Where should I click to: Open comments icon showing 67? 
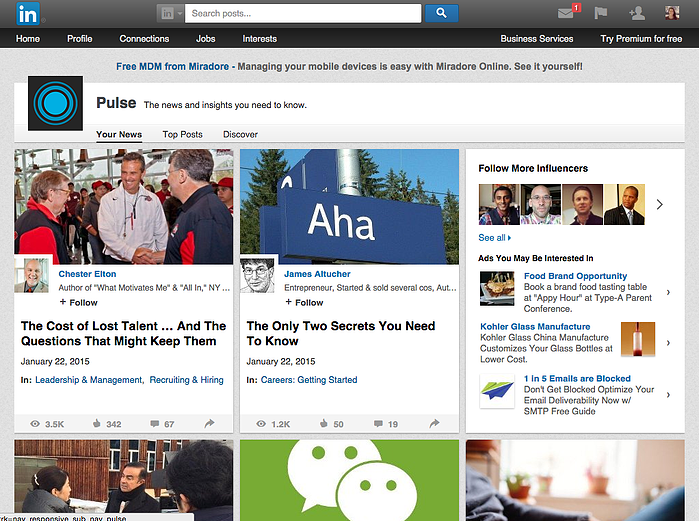coord(155,424)
